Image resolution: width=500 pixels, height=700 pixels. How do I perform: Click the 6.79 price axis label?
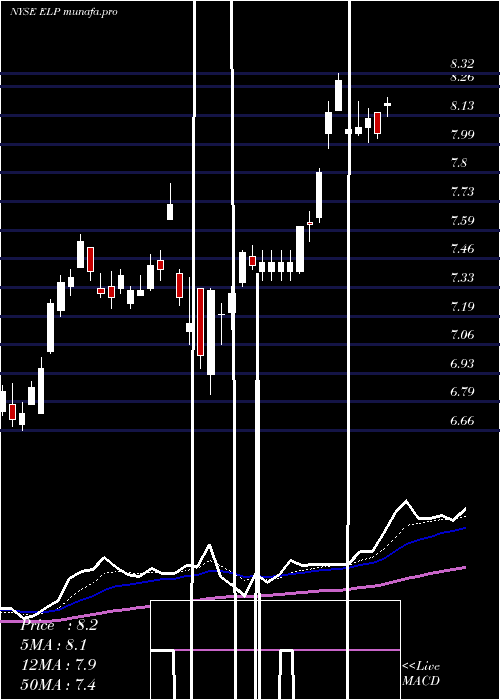tap(462, 392)
